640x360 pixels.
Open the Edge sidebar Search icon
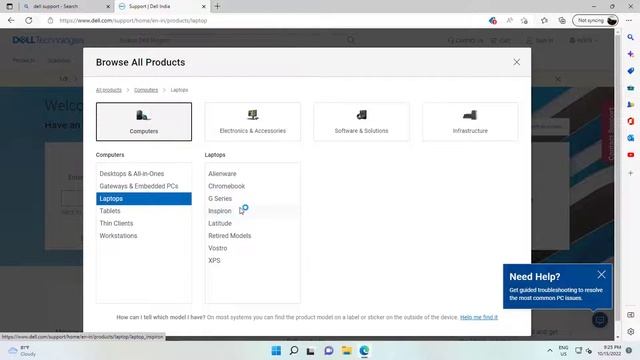[x=631, y=37]
